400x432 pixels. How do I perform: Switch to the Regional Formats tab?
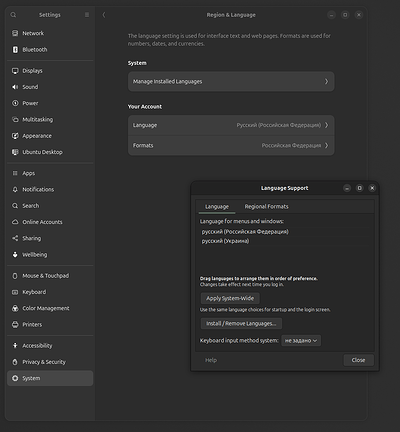click(x=266, y=206)
